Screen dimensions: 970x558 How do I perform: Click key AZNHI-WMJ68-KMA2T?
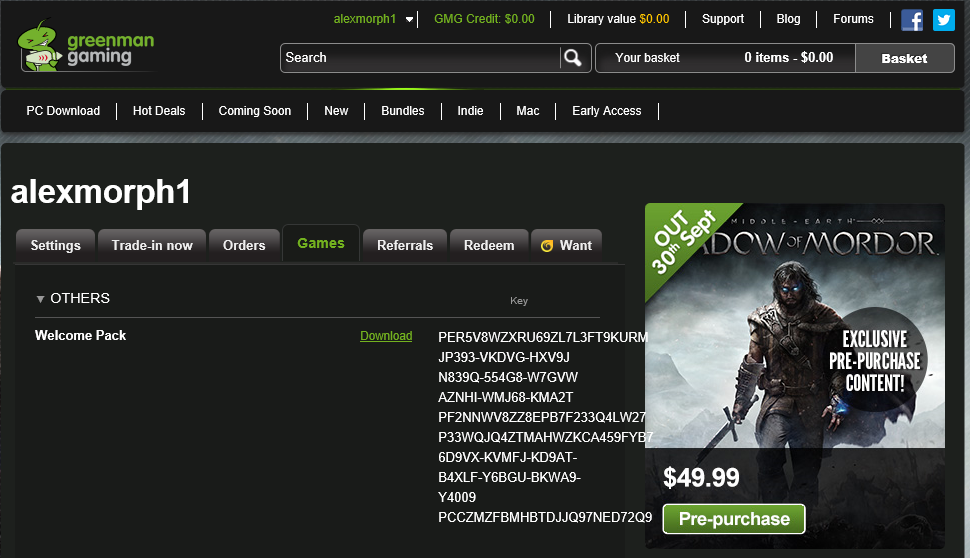coord(505,397)
